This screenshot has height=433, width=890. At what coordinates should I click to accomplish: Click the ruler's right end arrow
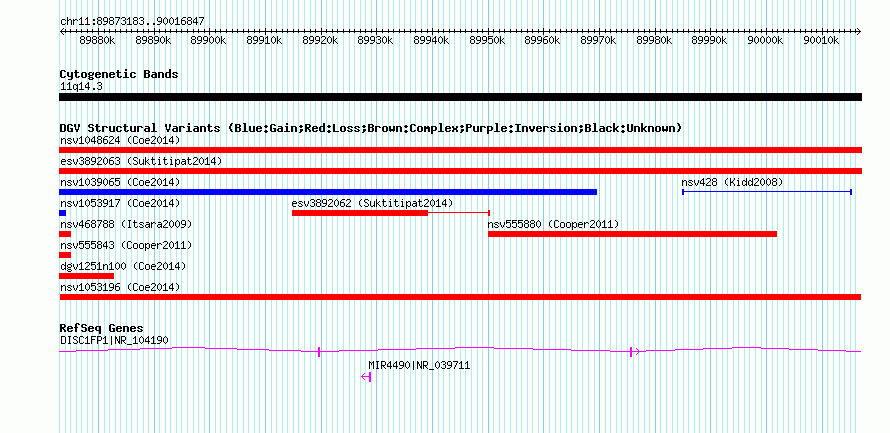coord(859,32)
